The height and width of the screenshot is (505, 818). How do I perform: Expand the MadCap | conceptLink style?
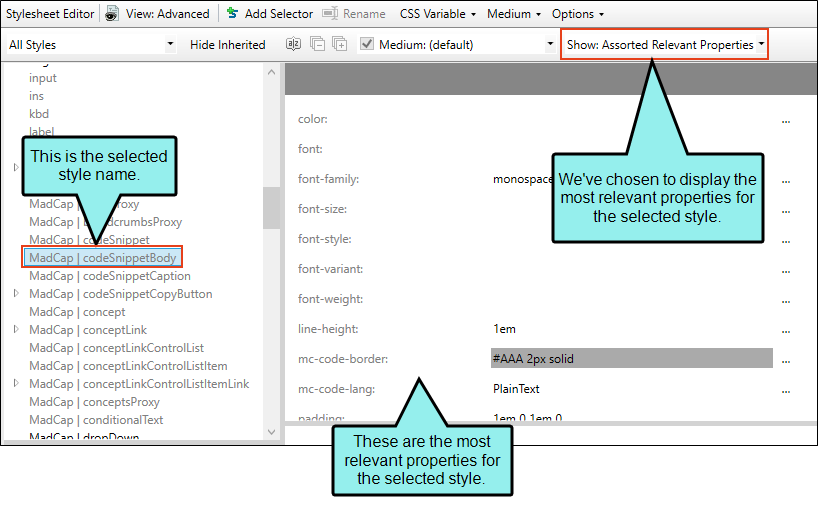tap(16, 329)
